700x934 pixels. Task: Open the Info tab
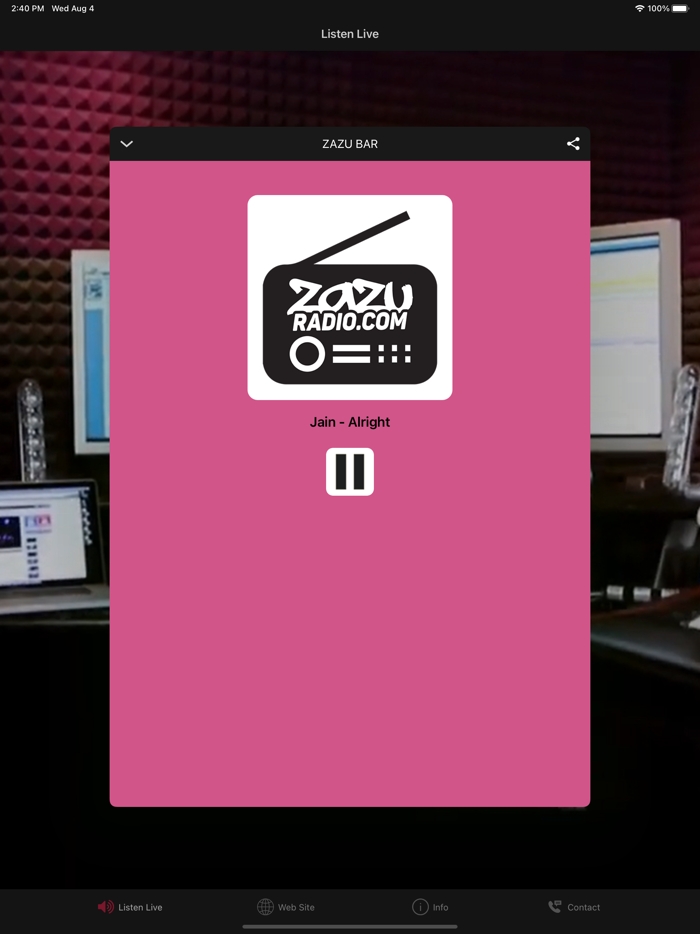(x=430, y=907)
